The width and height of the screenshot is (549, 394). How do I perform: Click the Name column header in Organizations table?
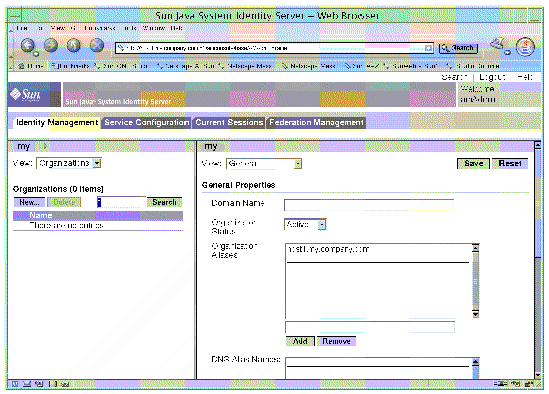41,215
